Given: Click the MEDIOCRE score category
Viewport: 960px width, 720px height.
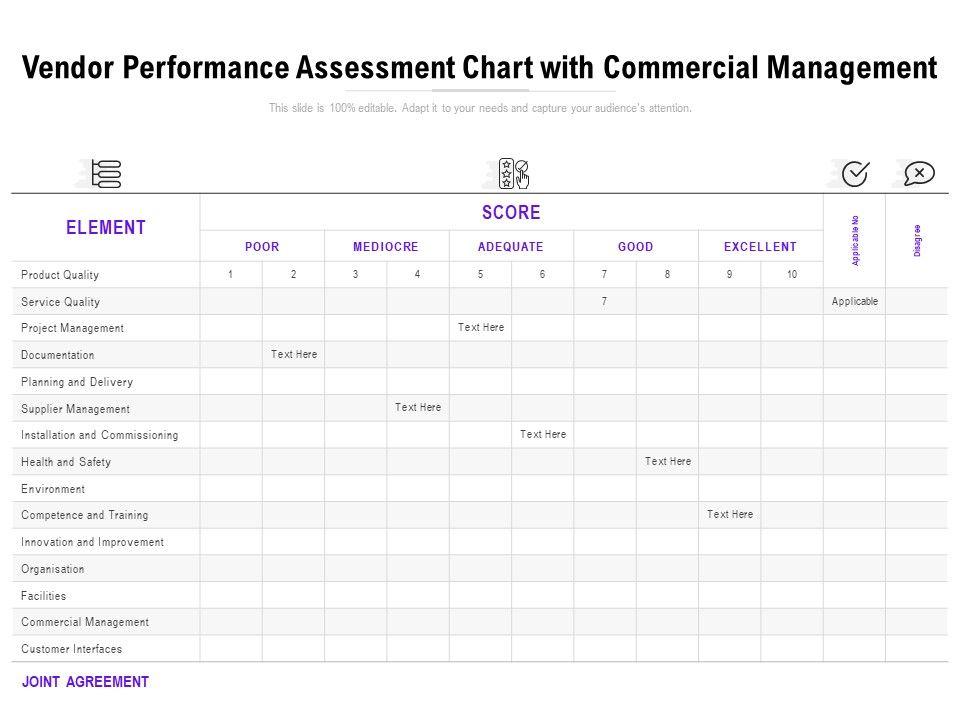Looking at the screenshot, I should pos(386,246).
